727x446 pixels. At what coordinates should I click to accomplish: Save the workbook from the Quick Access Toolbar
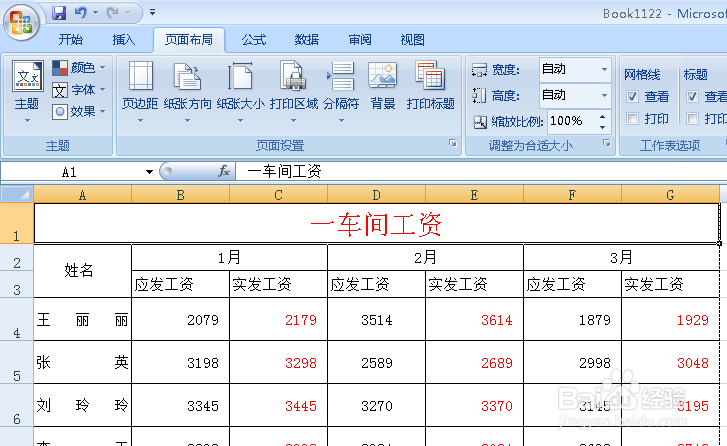[x=59, y=13]
